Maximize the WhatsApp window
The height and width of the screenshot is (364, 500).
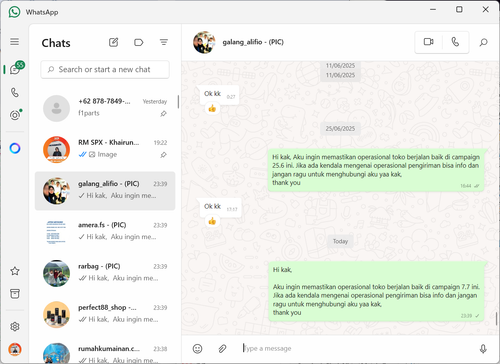(x=459, y=9)
